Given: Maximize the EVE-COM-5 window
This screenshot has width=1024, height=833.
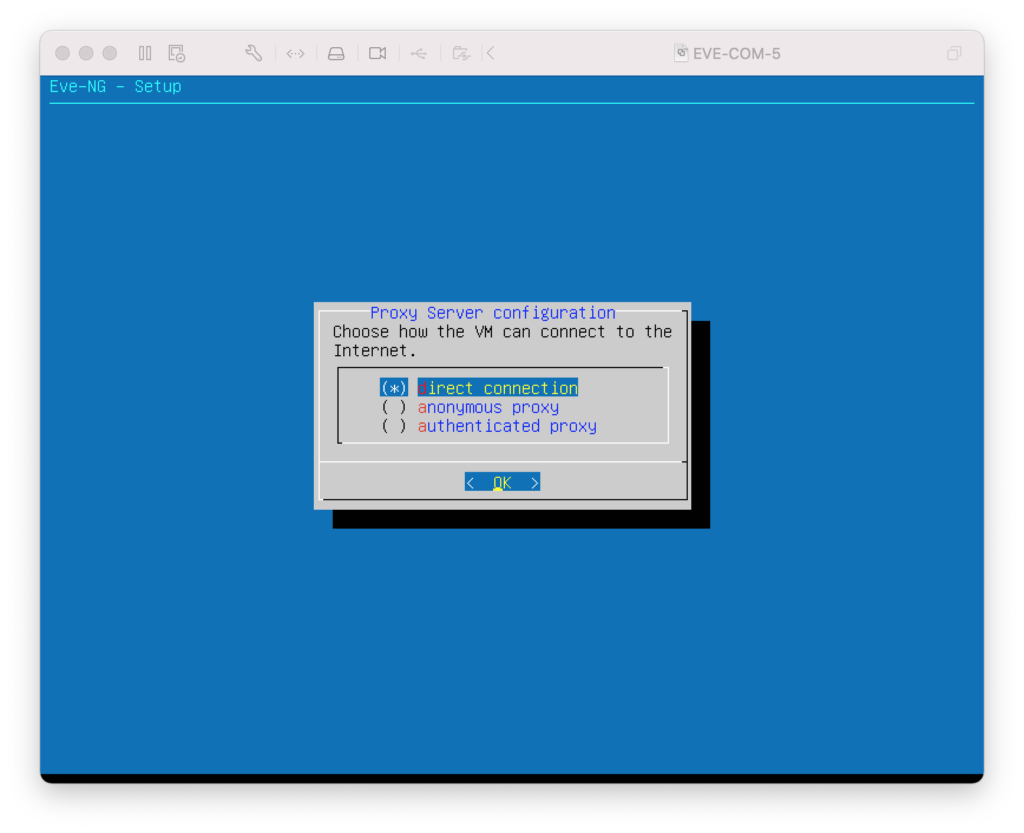Looking at the screenshot, I should 110,54.
